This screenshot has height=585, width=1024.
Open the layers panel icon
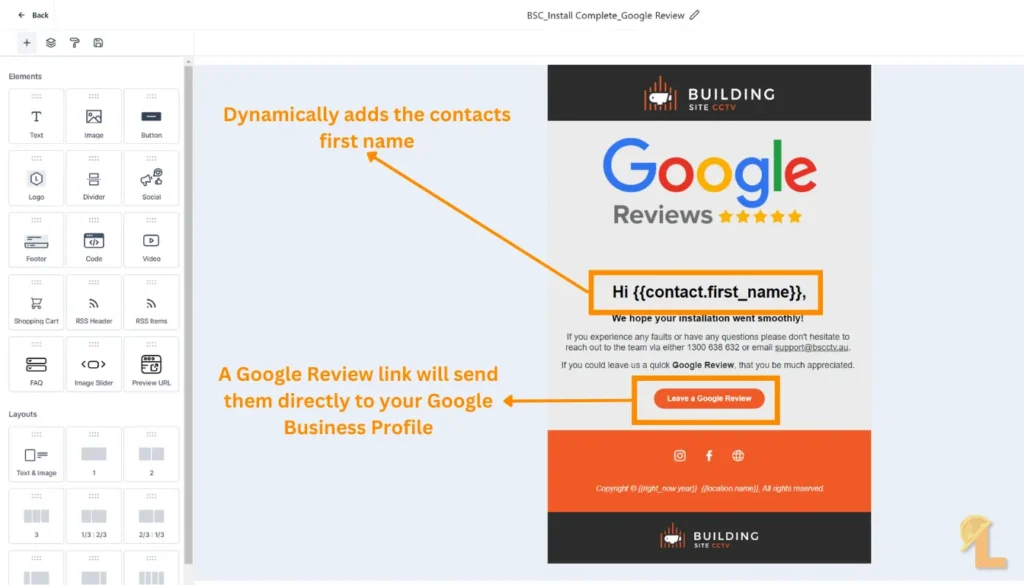tap(50, 43)
